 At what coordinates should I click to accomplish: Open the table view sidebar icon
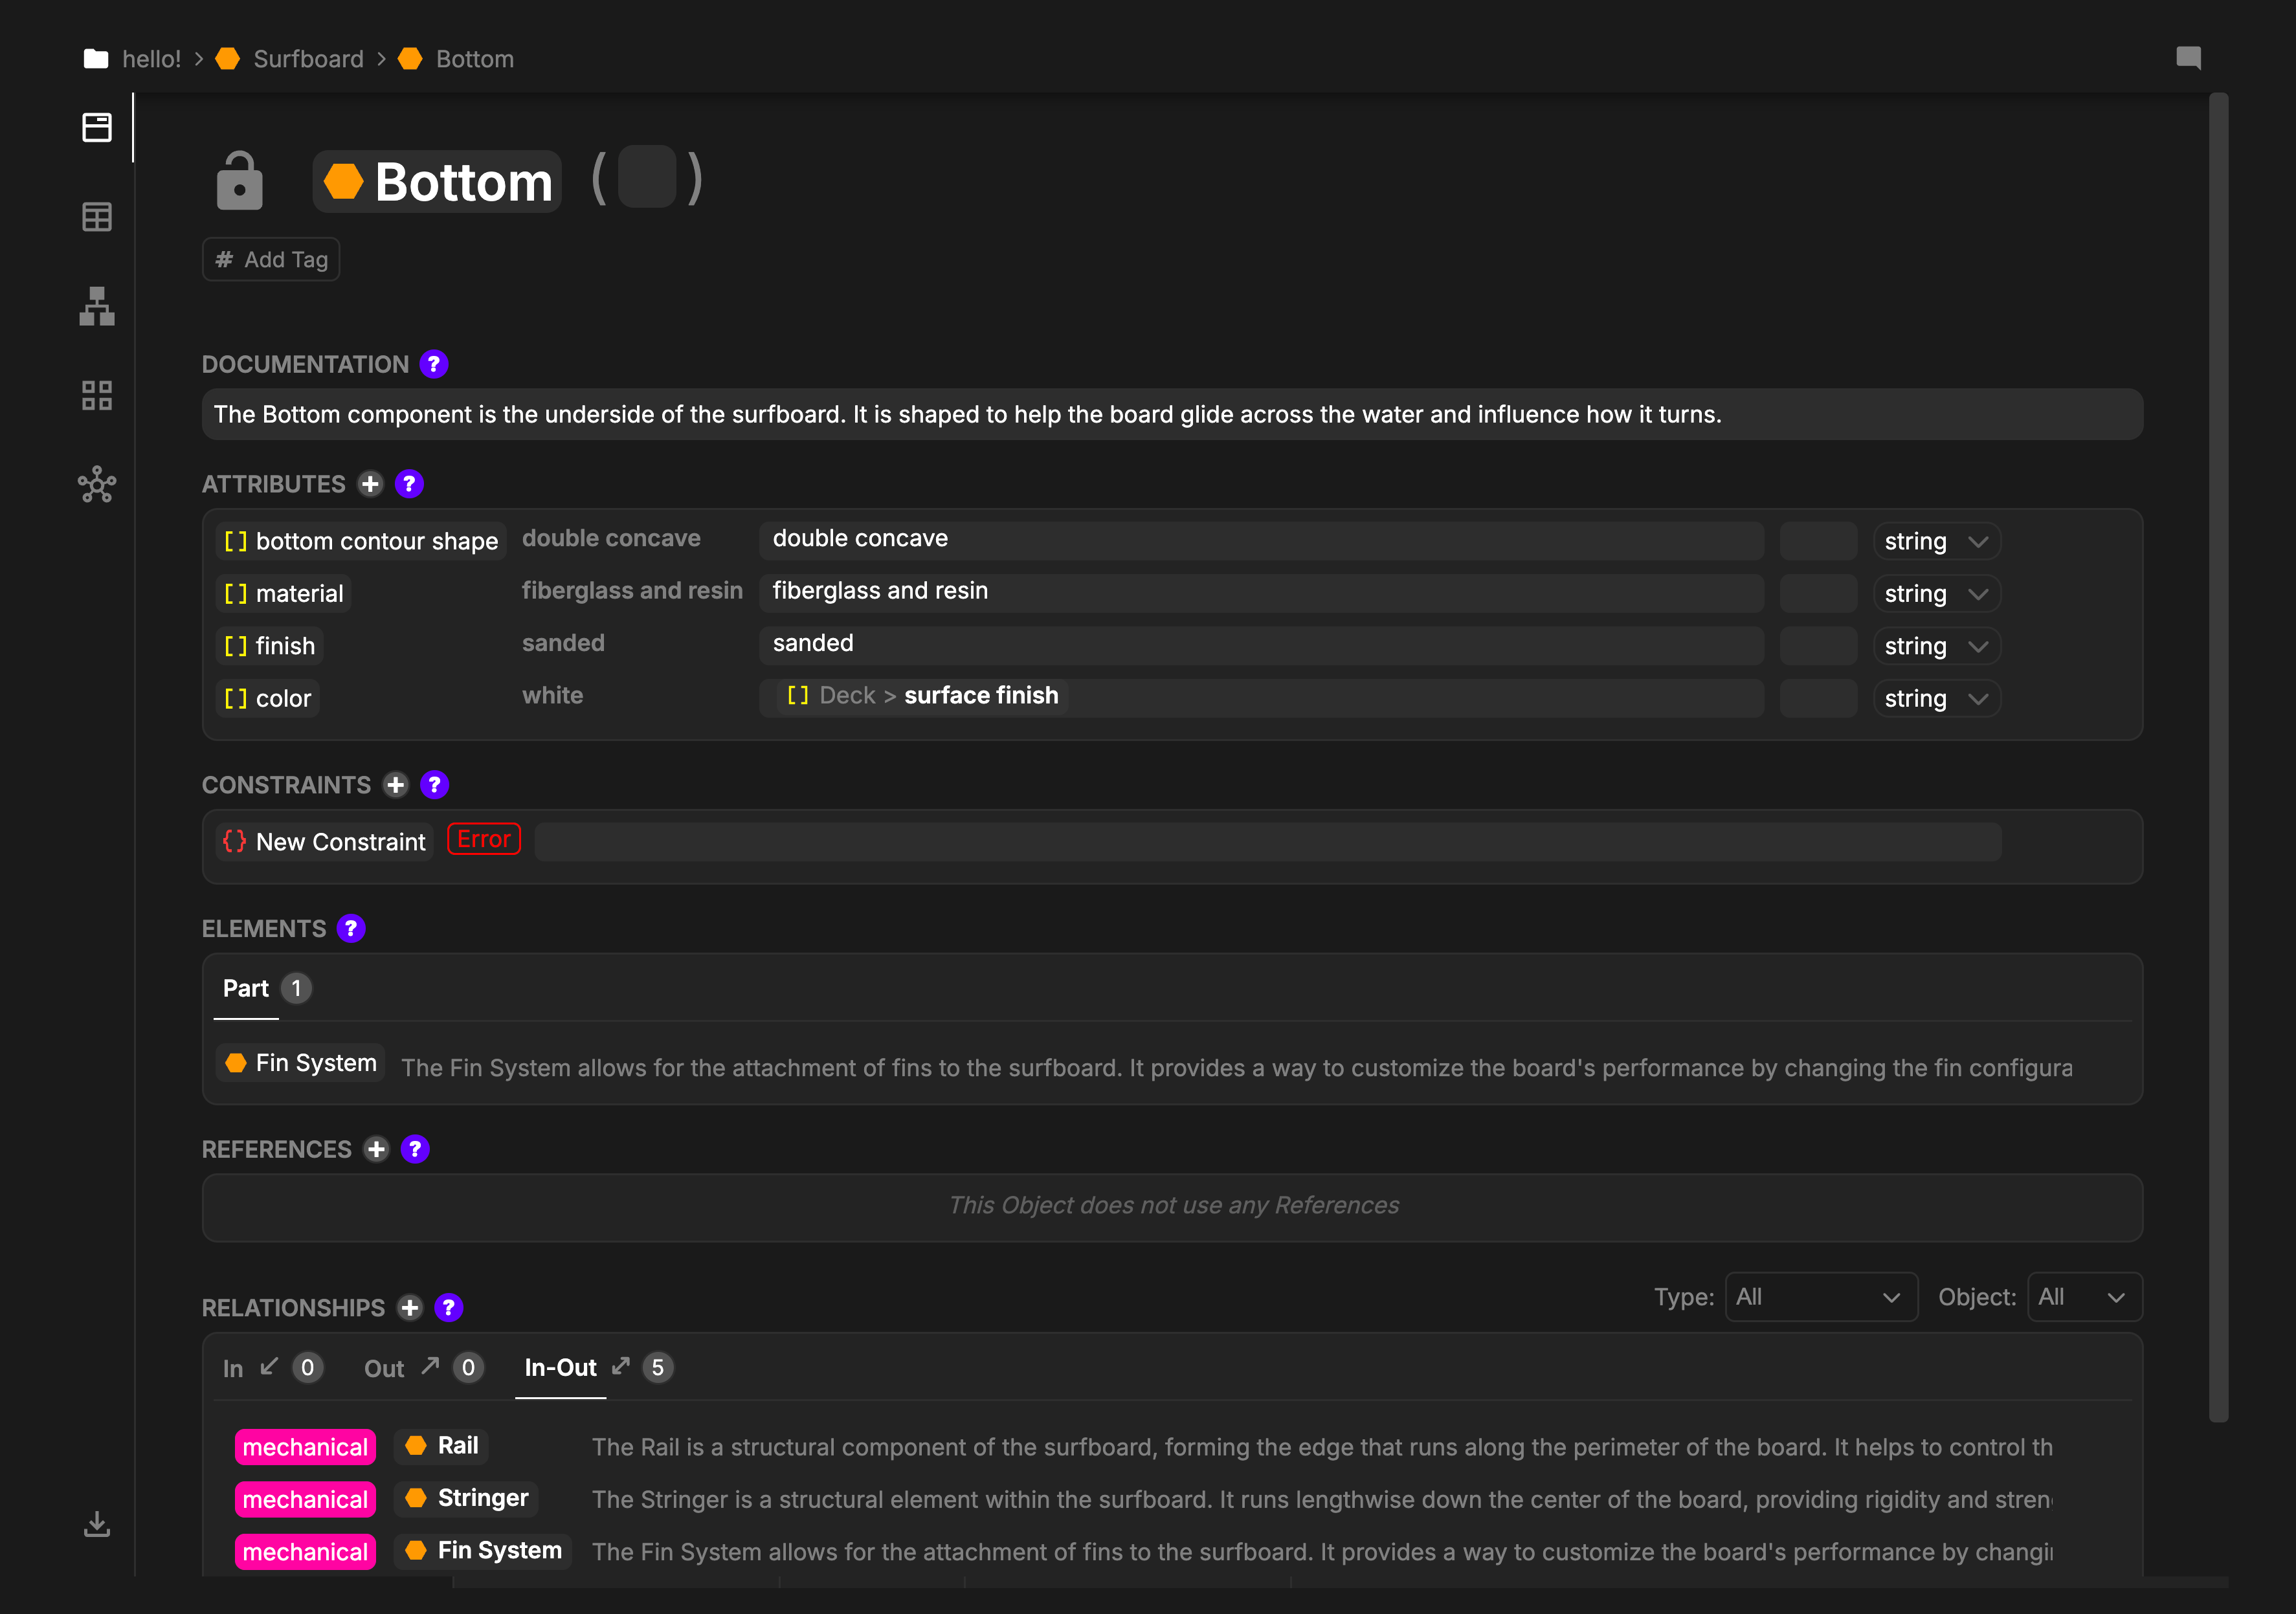[97, 216]
